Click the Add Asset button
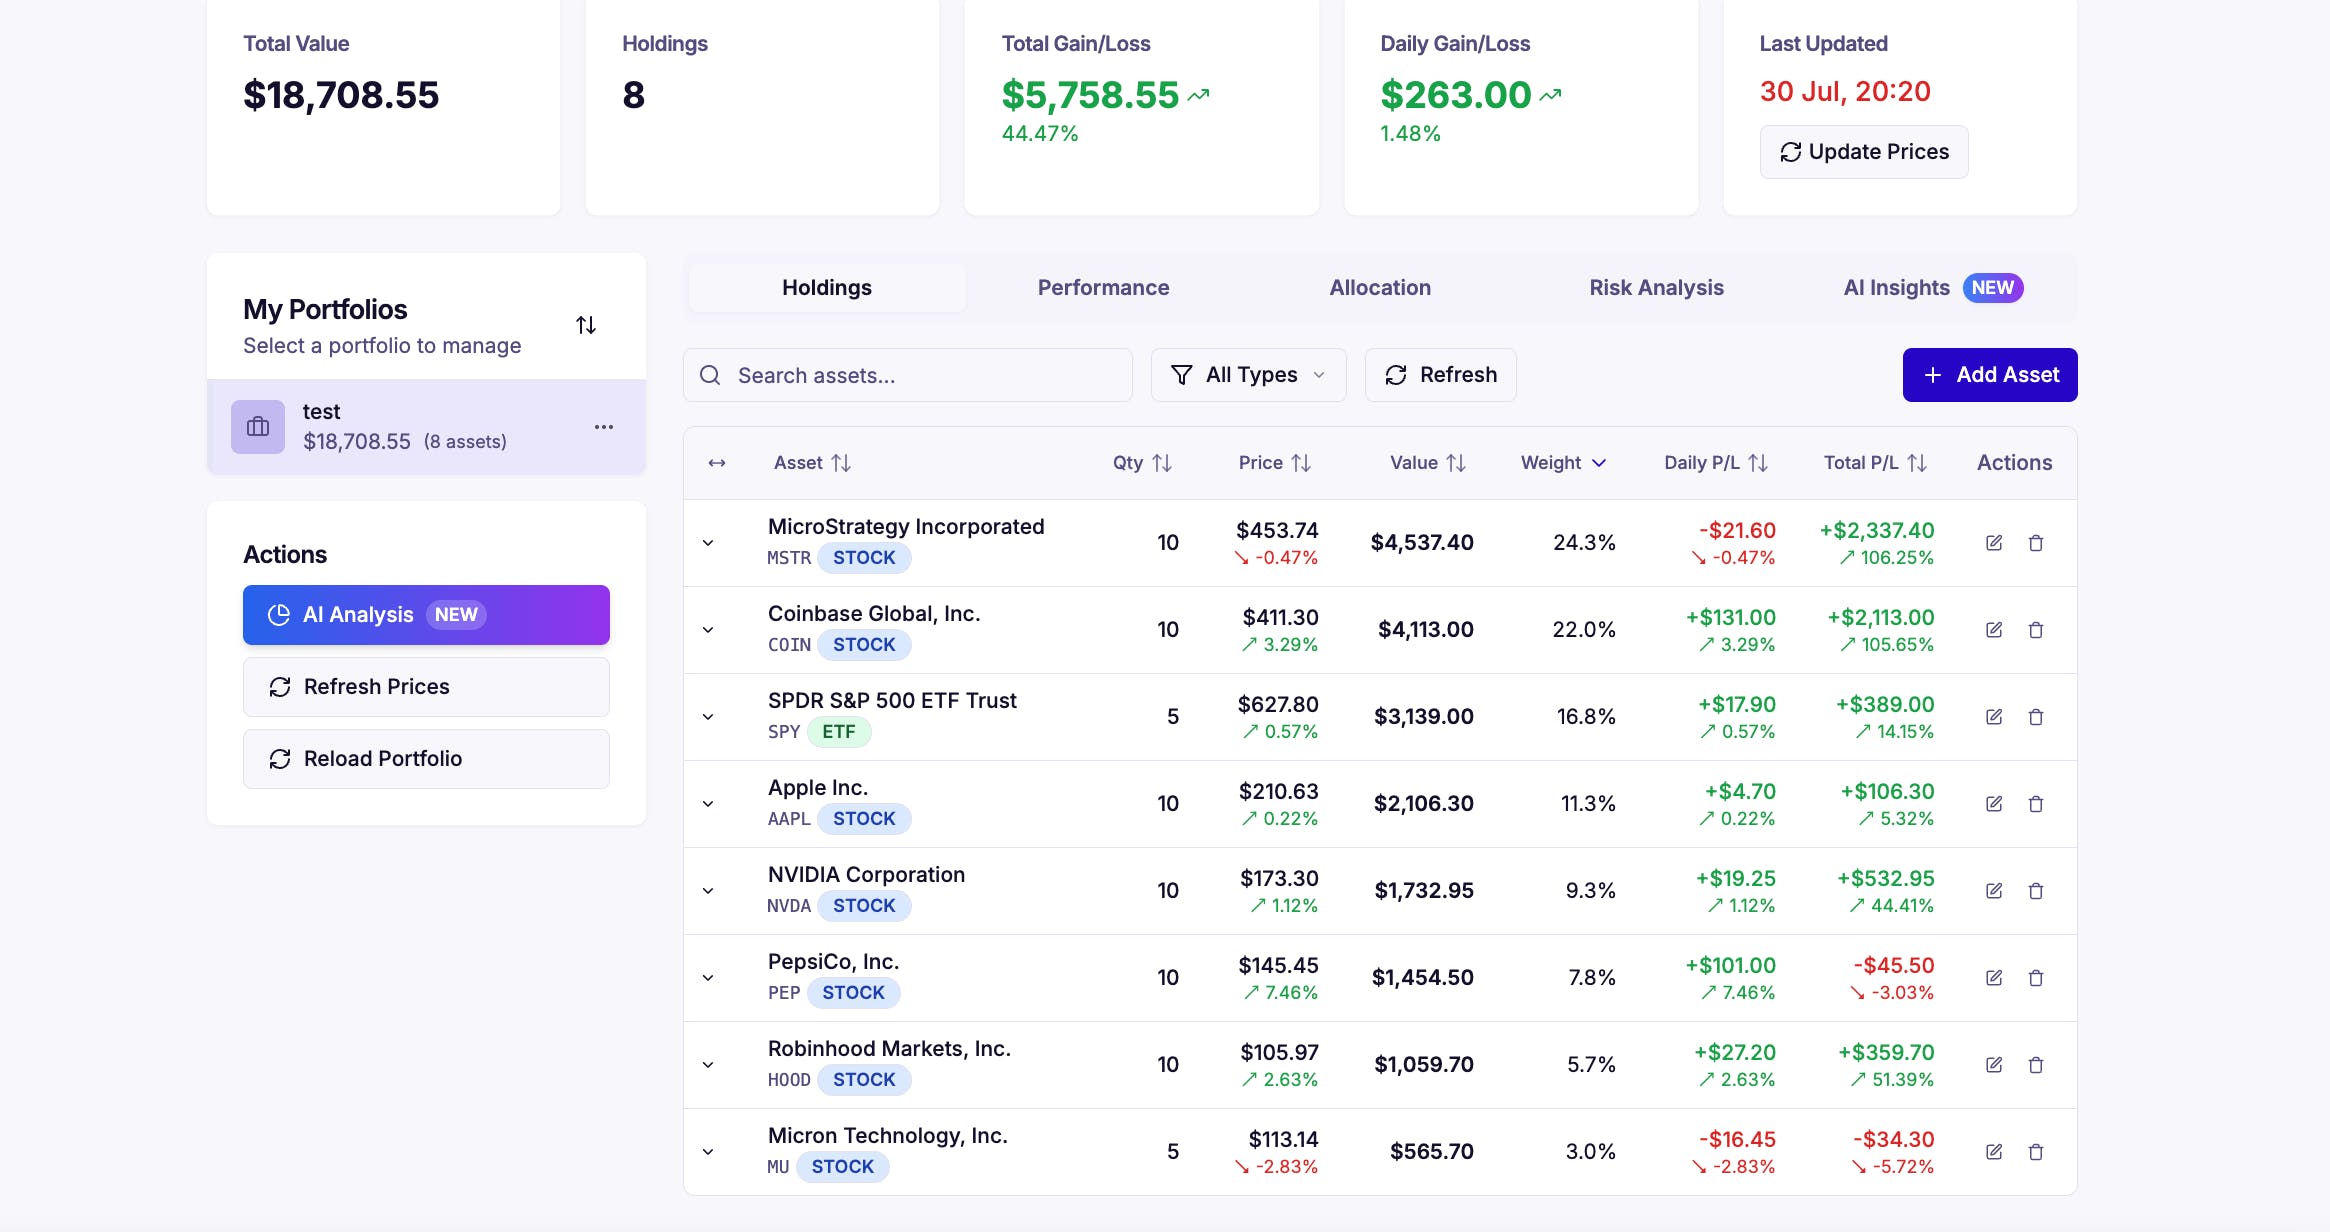 click(x=1989, y=375)
